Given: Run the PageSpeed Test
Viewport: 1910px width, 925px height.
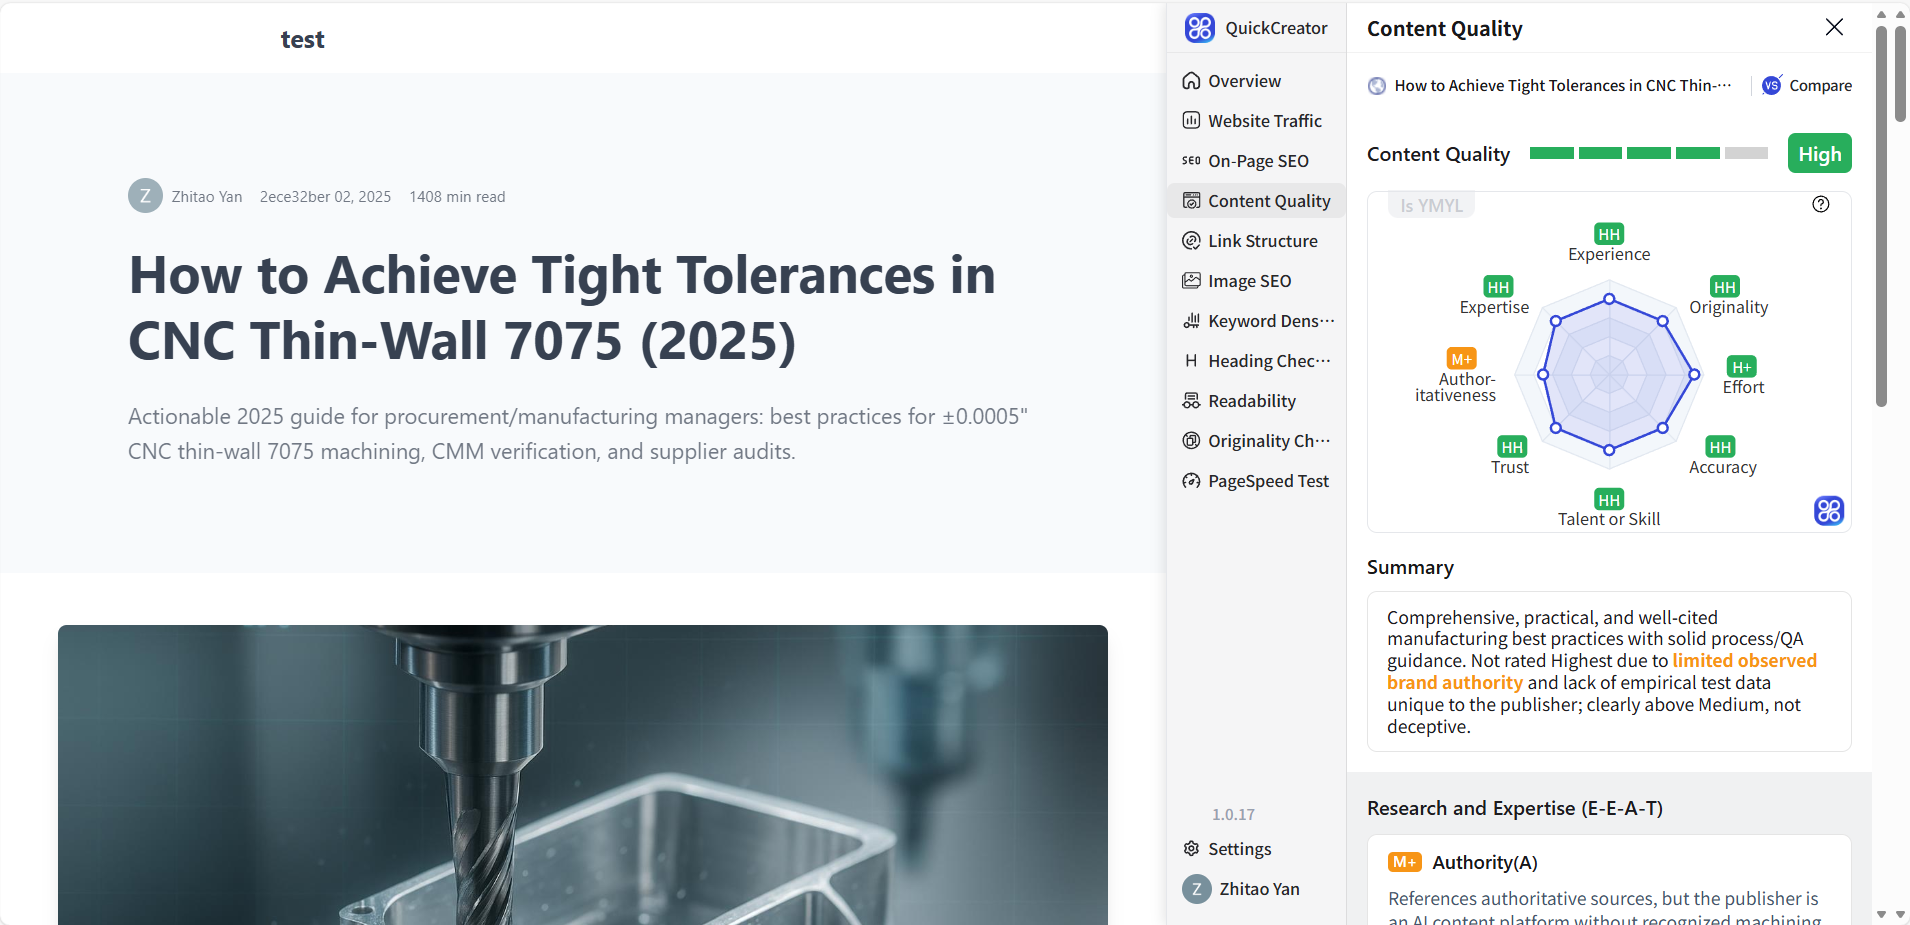Looking at the screenshot, I should 1267,481.
